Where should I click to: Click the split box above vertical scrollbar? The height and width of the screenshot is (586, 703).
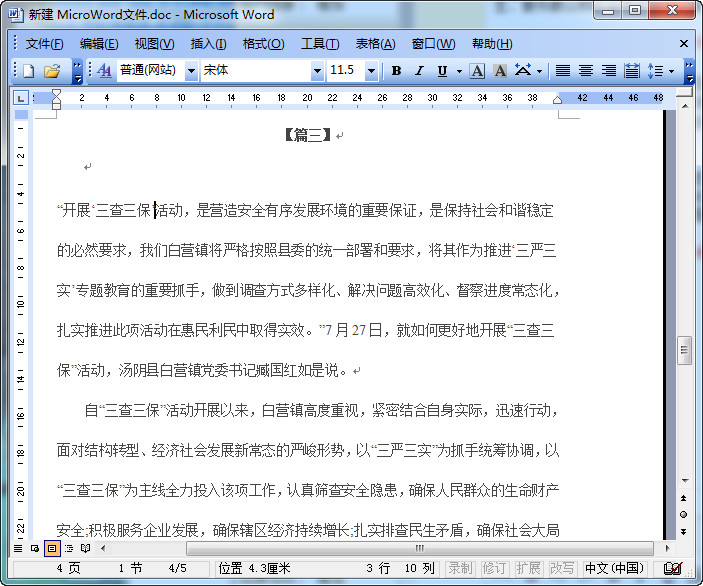685,92
